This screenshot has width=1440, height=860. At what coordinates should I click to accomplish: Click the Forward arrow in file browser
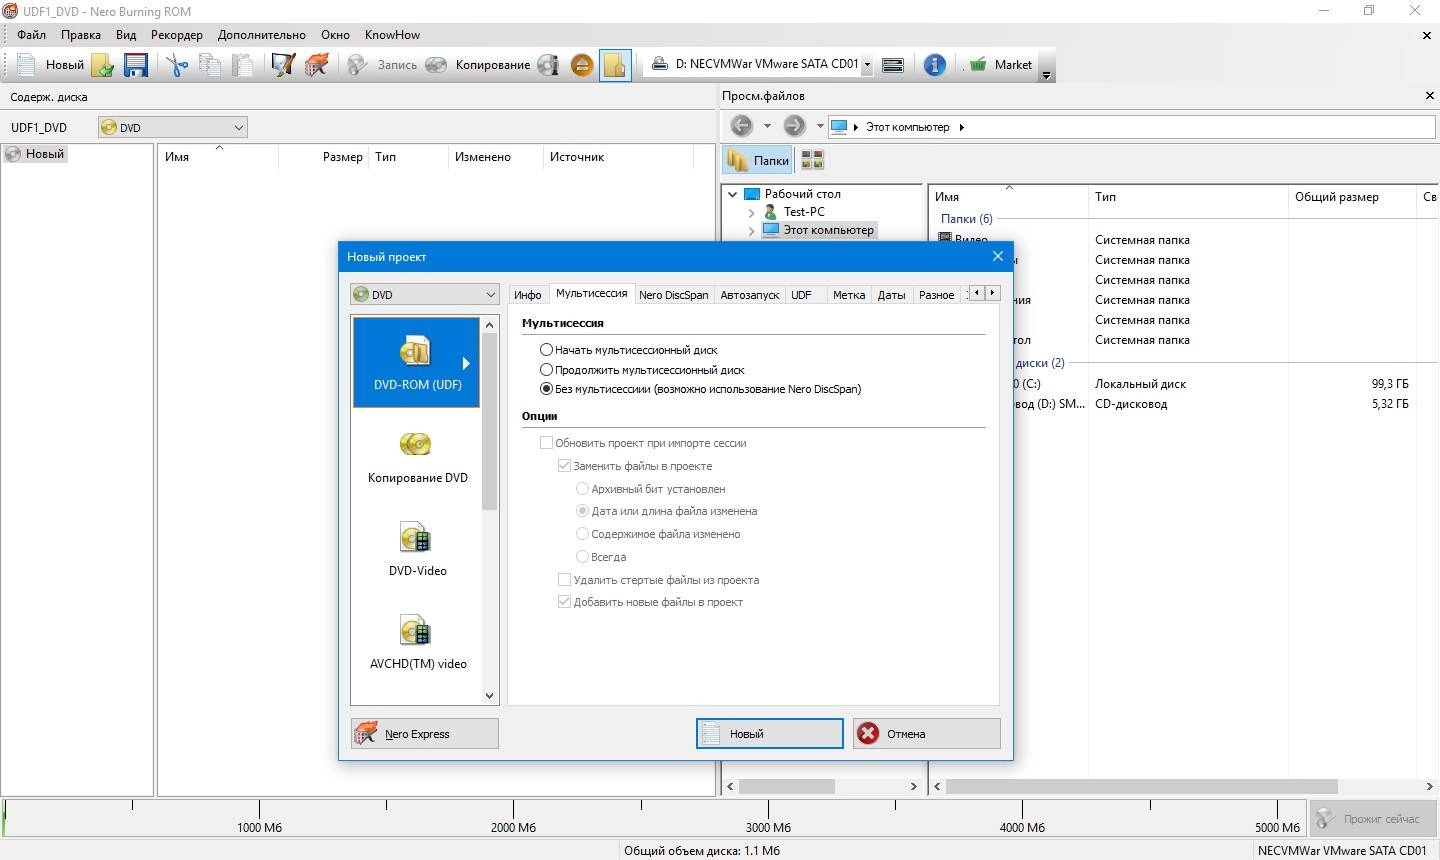794,126
